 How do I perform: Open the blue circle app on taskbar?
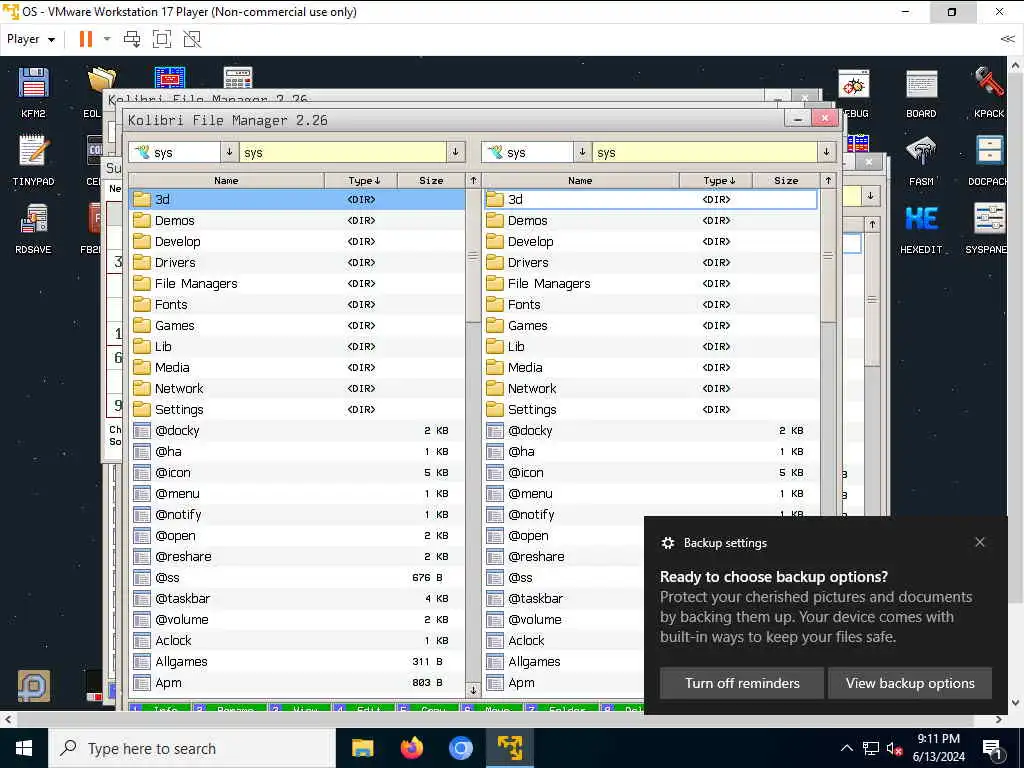460,748
